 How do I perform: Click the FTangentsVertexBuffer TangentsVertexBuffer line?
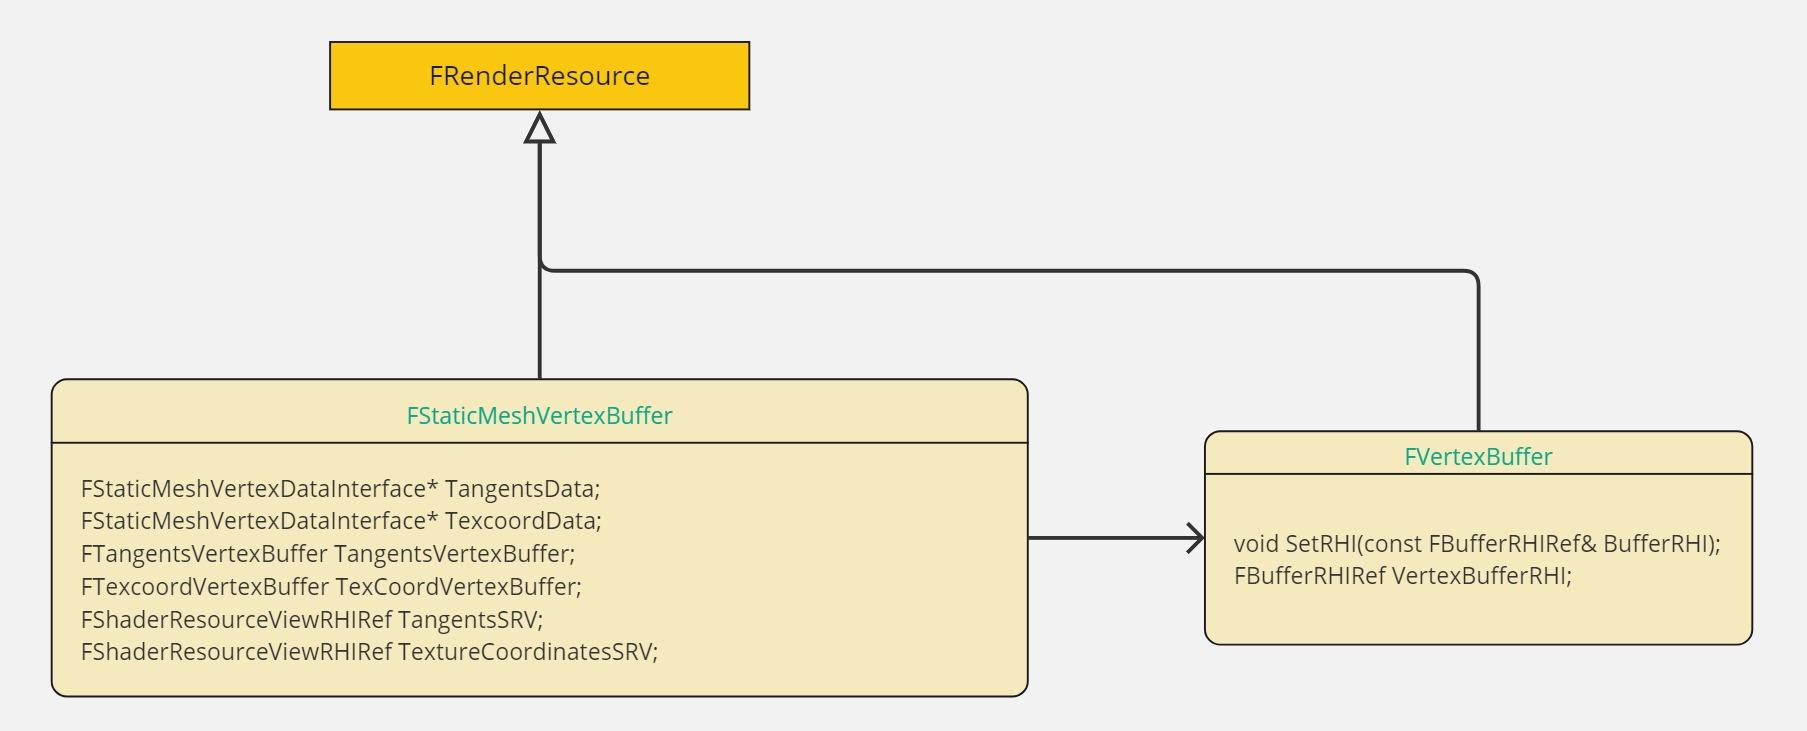pos(328,553)
